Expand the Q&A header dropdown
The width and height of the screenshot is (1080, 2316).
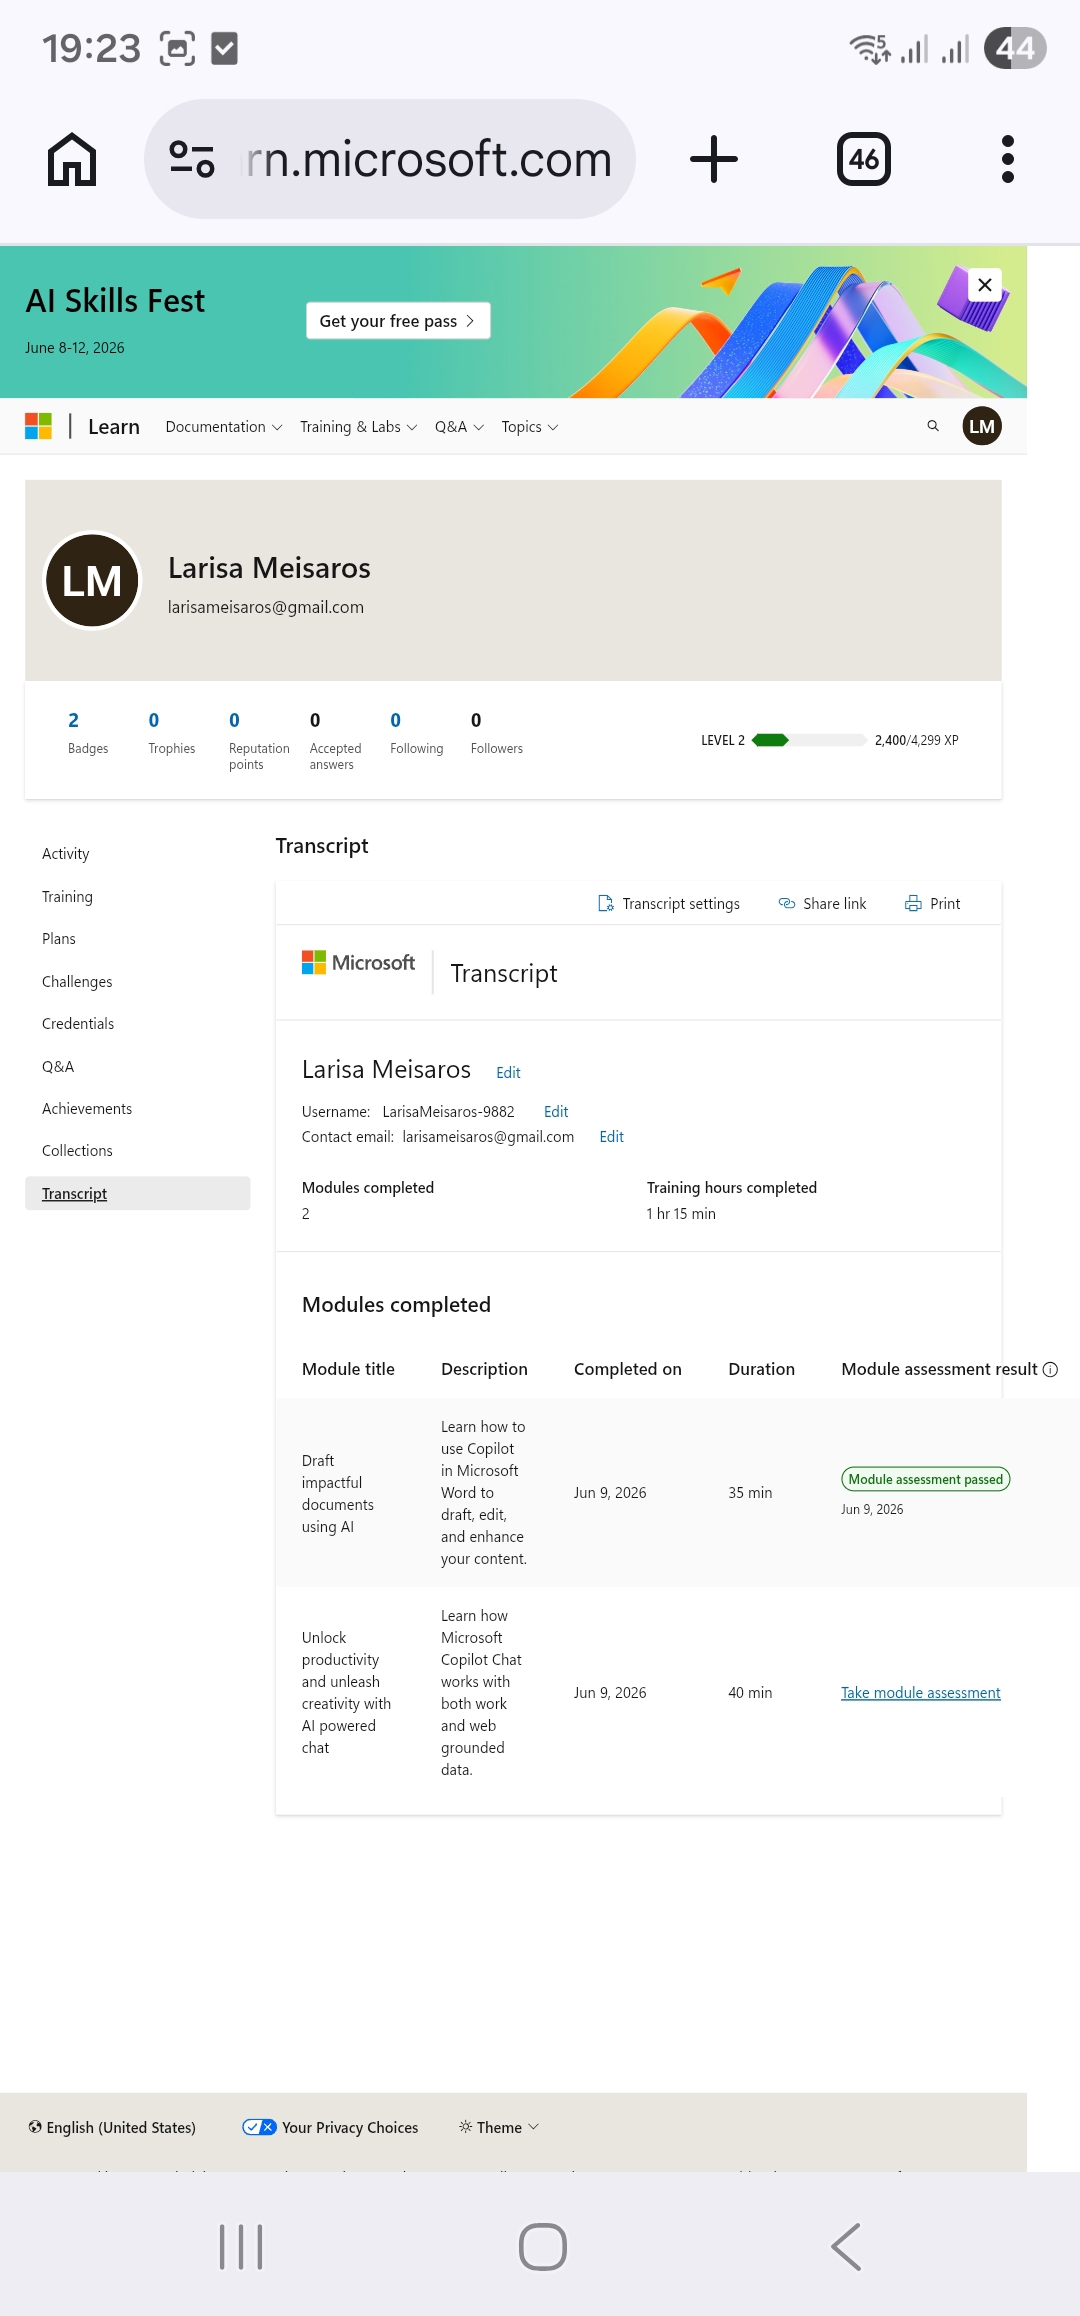click(x=459, y=427)
